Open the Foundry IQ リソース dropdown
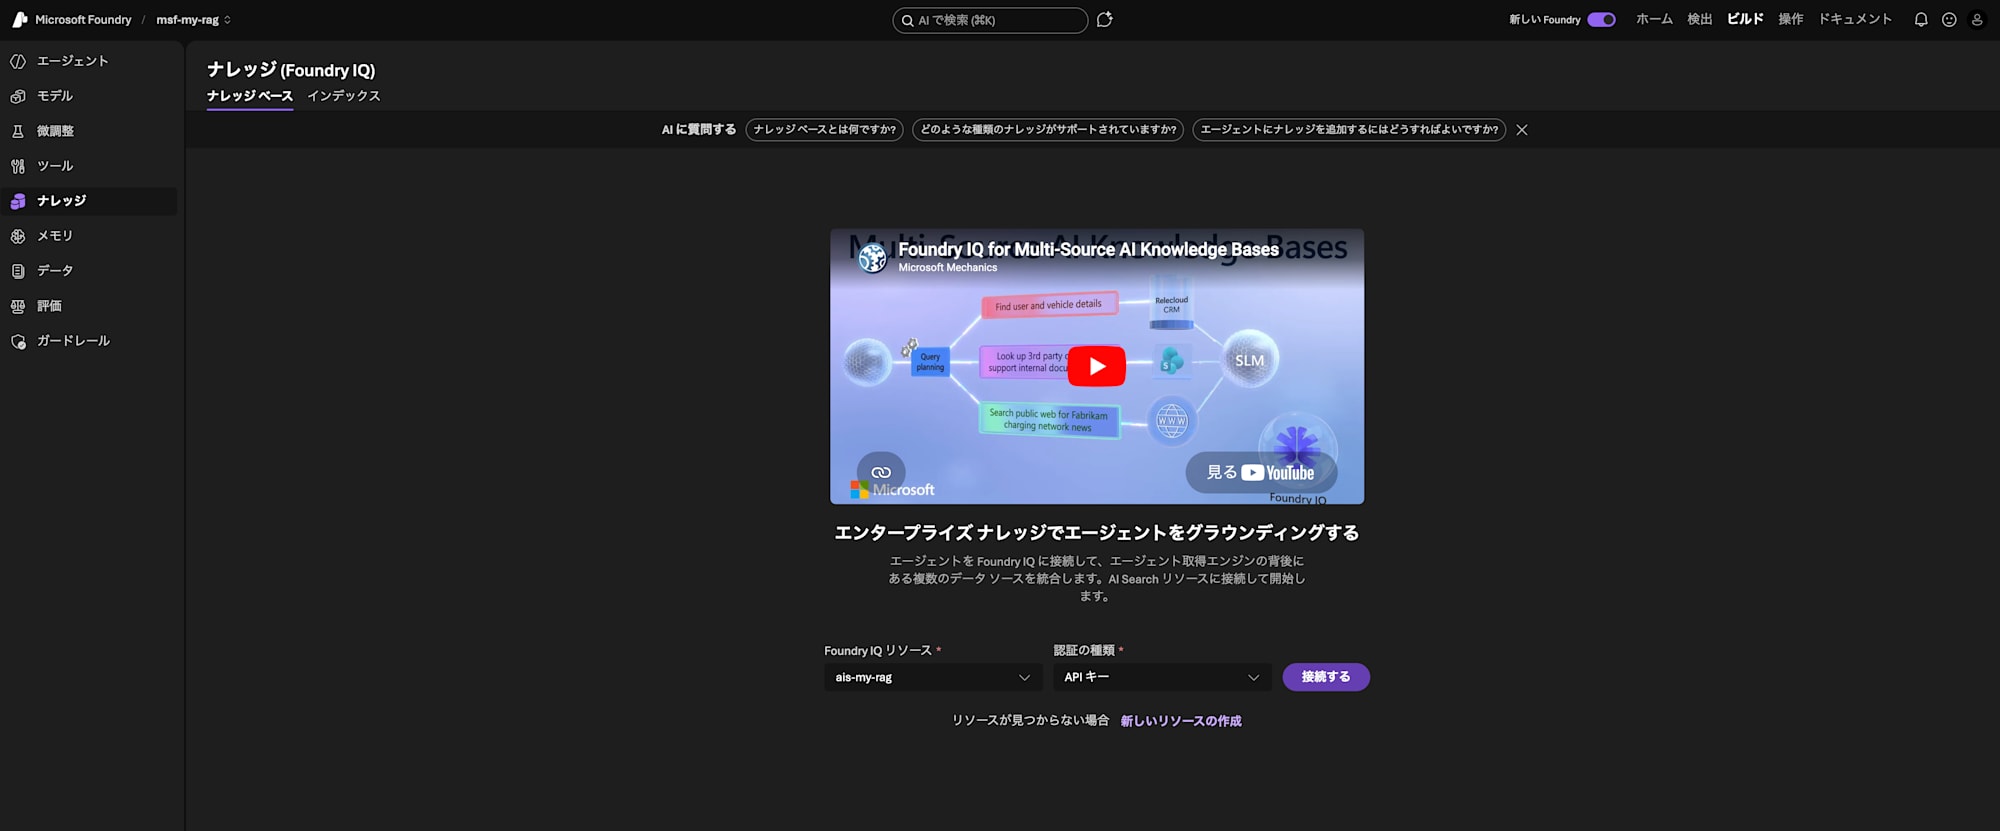The height and width of the screenshot is (831, 2000). [x=933, y=677]
